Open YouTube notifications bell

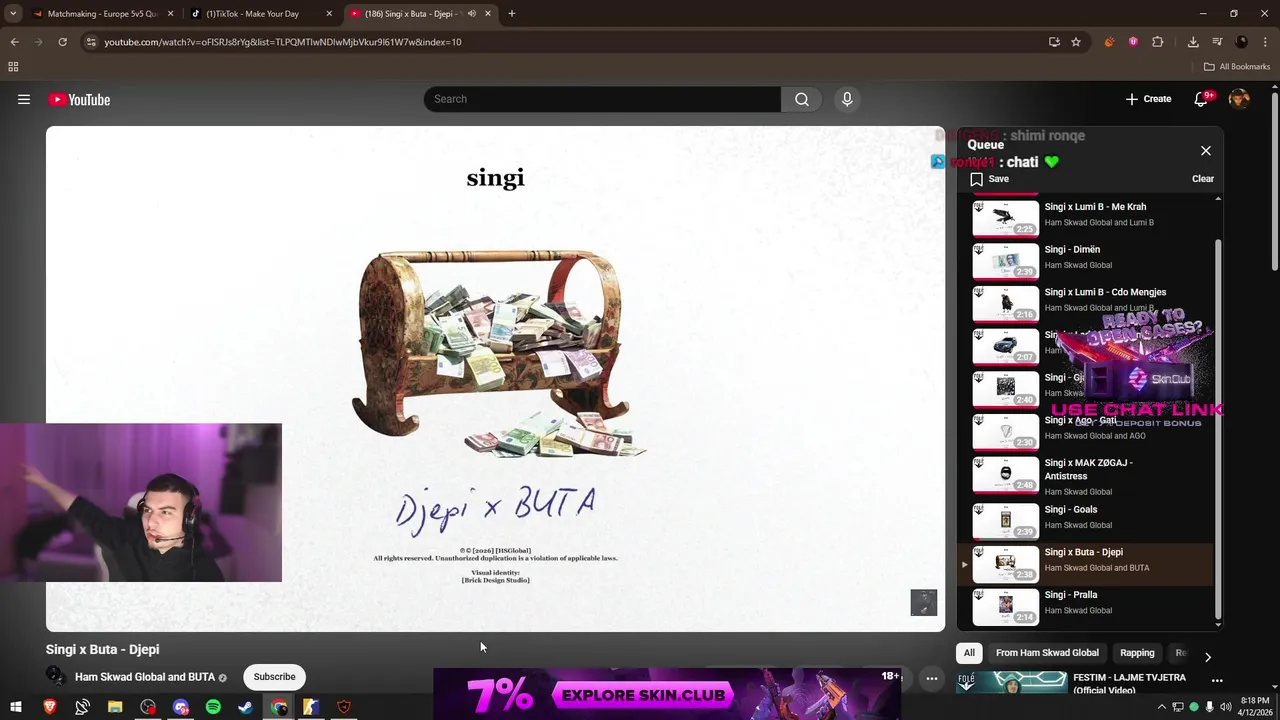point(1201,99)
